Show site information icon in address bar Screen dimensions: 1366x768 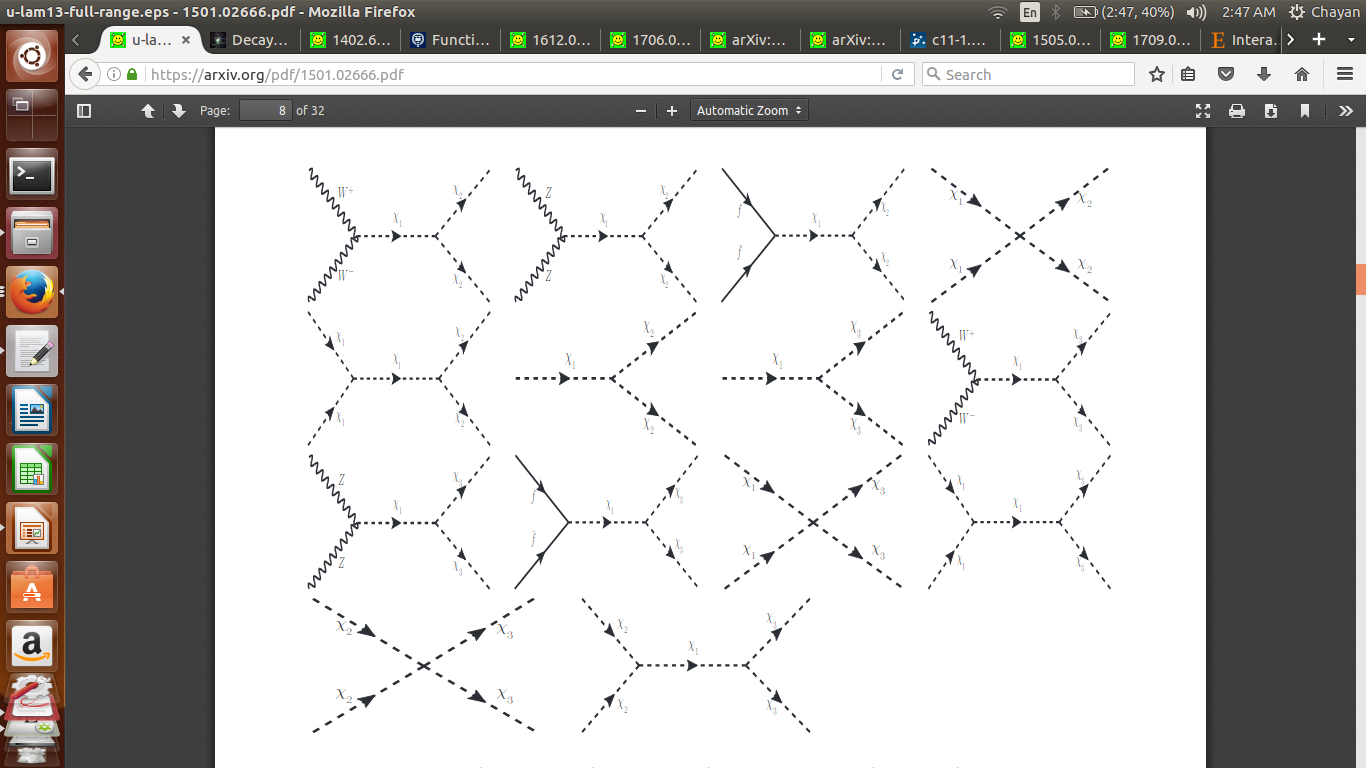coord(114,74)
